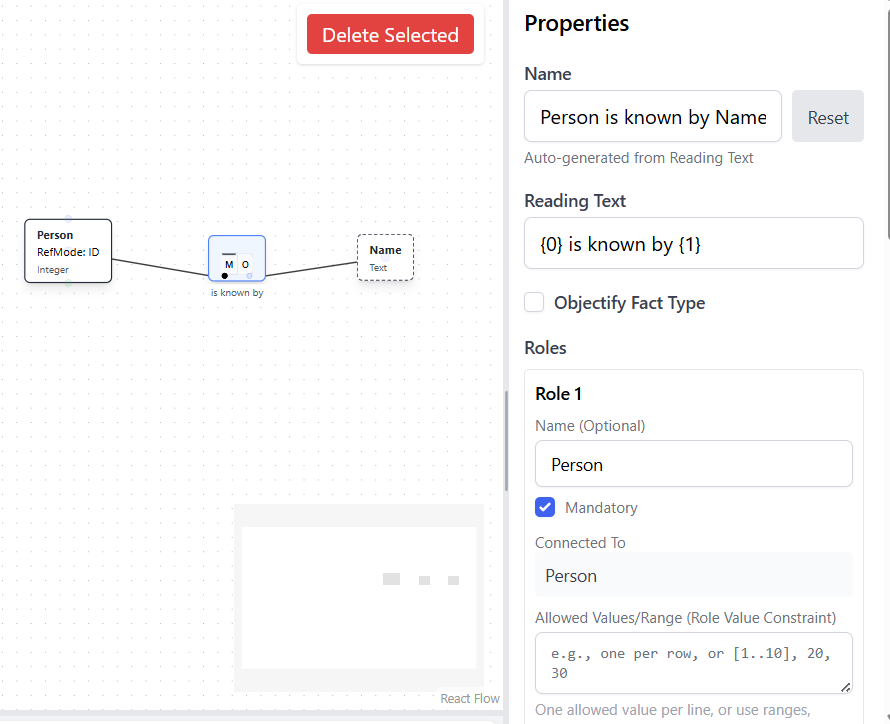Edit the Reading Text field

693,243
